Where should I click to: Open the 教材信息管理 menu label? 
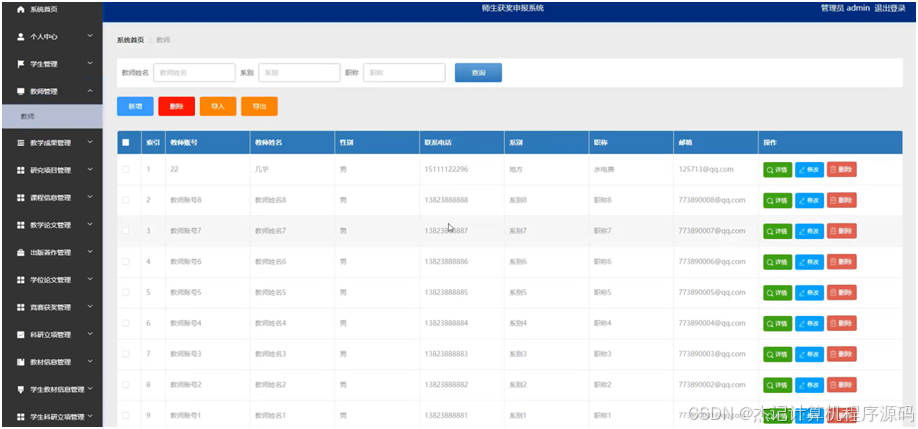50,362
